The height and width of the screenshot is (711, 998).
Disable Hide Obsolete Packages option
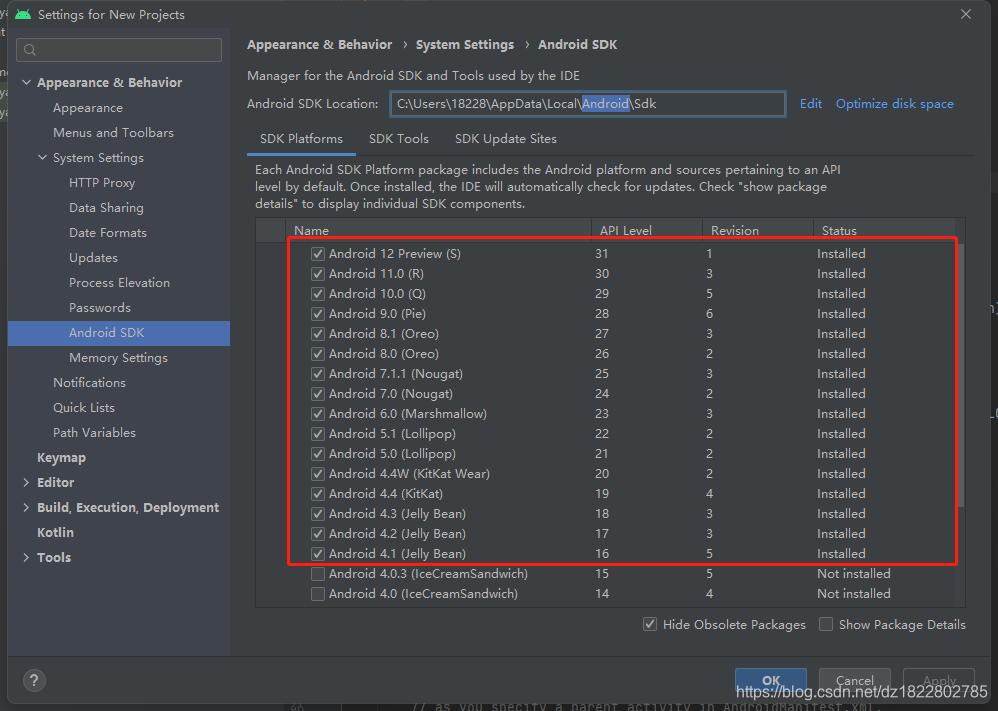pyautogui.click(x=650, y=624)
